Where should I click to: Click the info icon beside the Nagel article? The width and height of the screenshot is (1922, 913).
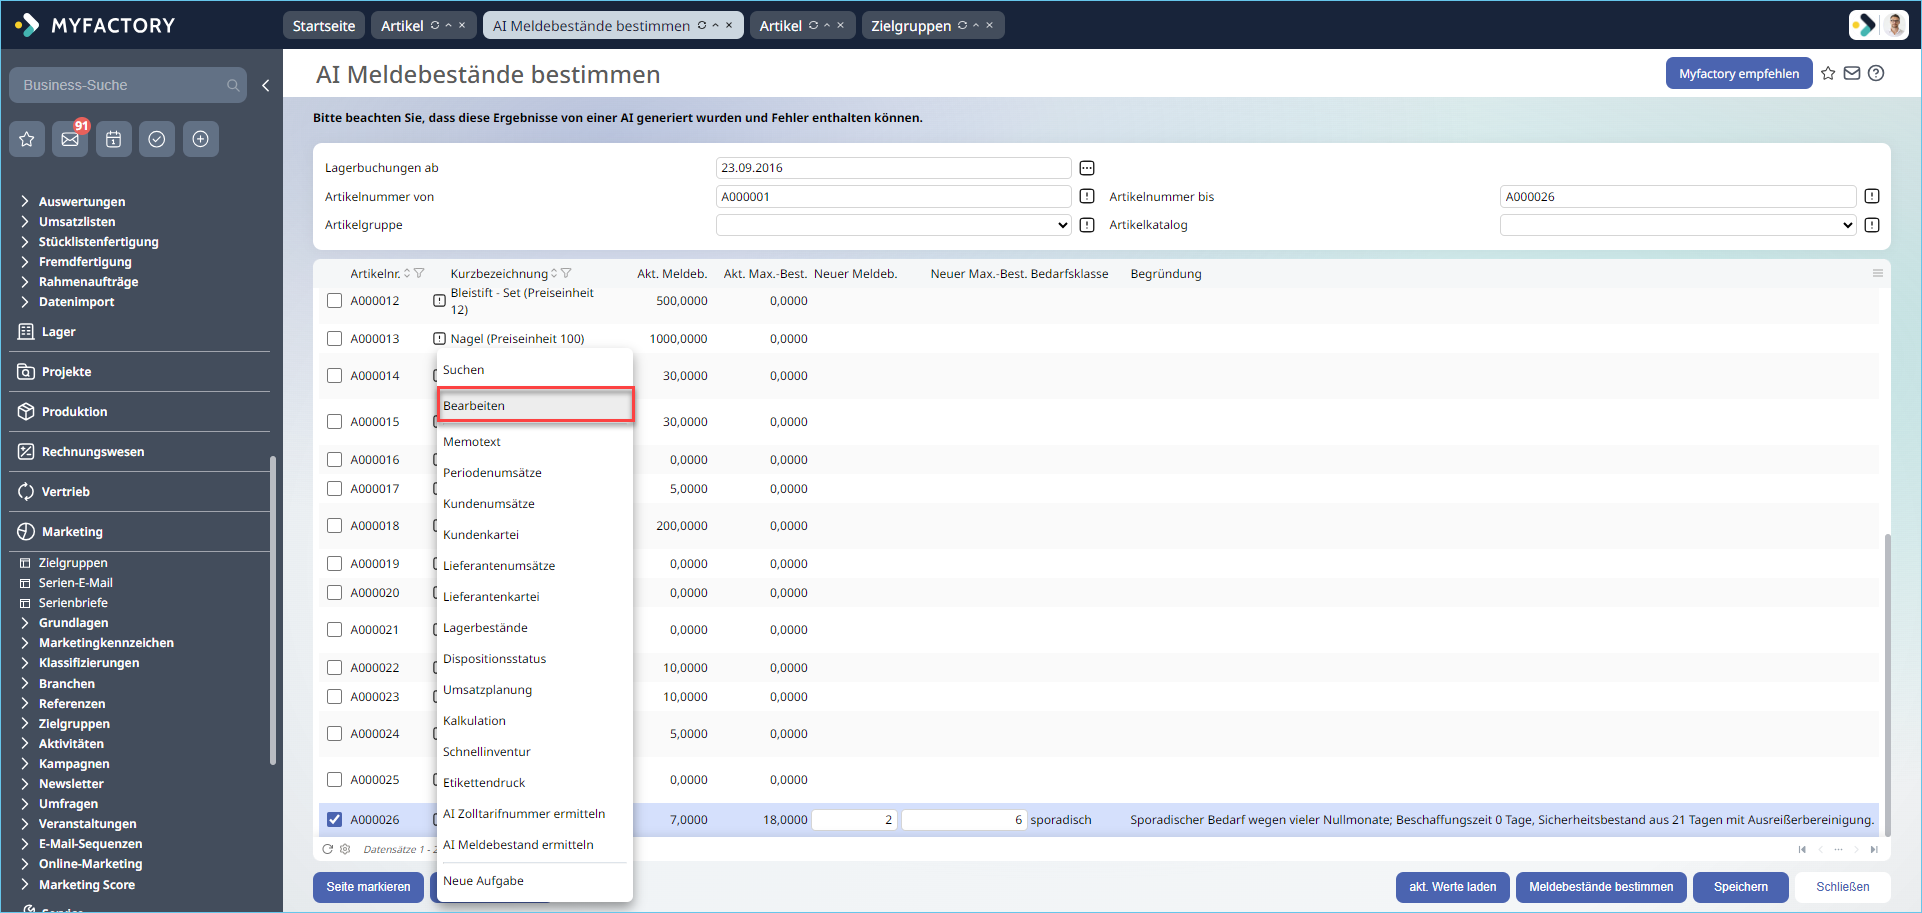pos(439,339)
